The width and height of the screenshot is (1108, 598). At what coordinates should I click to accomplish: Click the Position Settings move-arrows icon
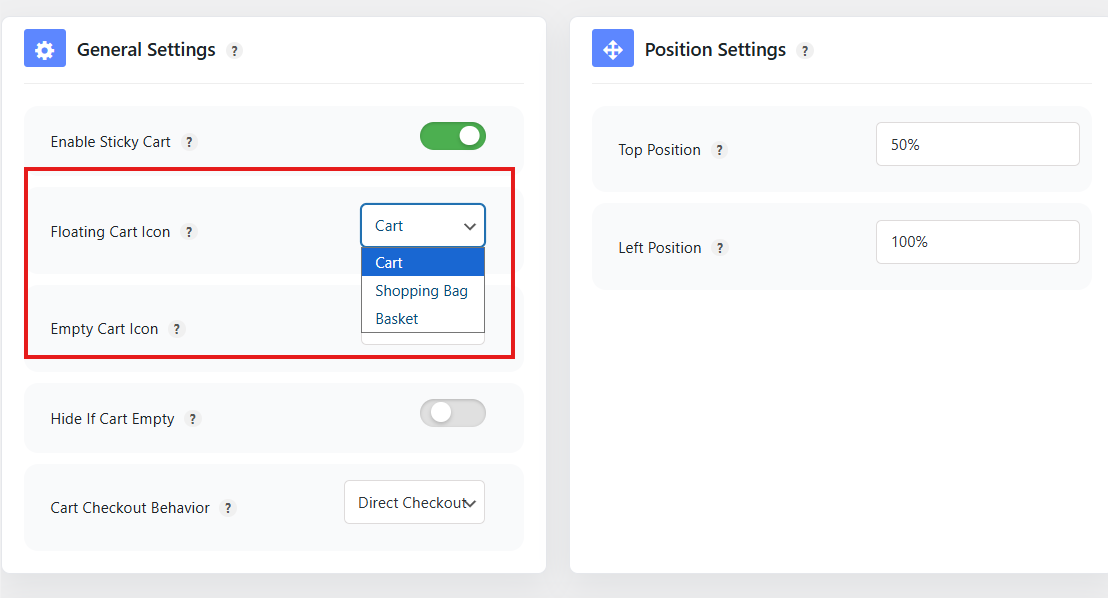click(x=613, y=48)
